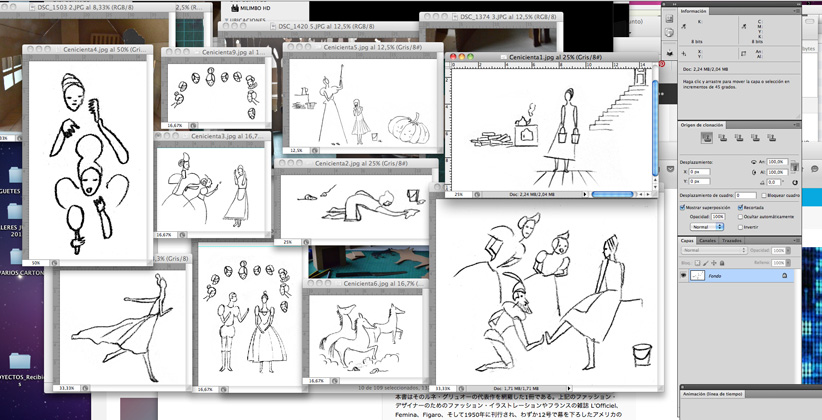Open overlay blend mode Normal dropdown
The height and width of the screenshot is (420, 822).
(707, 227)
